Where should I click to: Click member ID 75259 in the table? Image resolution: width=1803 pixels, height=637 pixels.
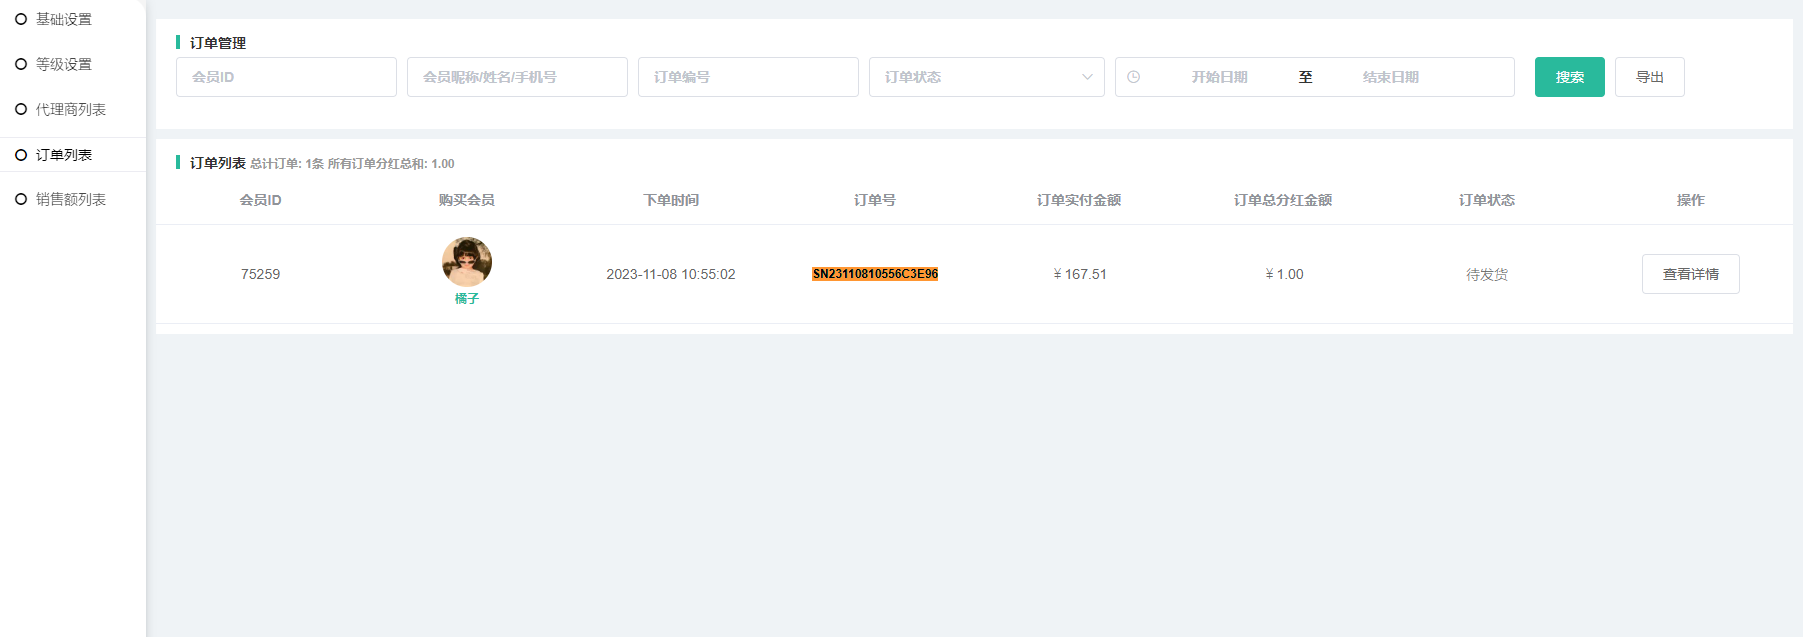(260, 274)
